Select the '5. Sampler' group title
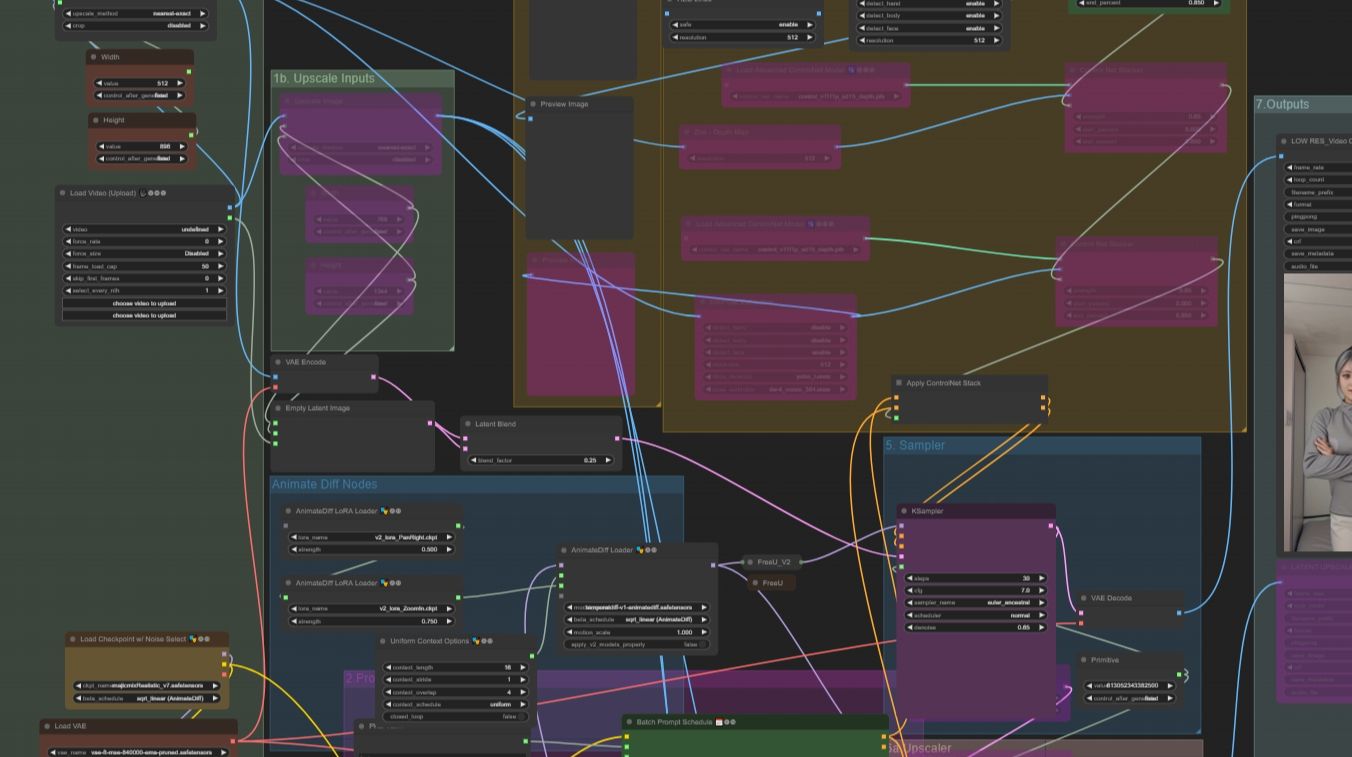1352x757 pixels. [914, 445]
